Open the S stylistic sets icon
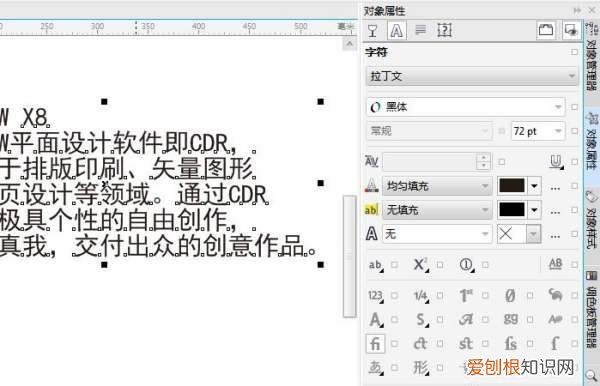The height and width of the screenshot is (386, 600). click(422, 320)
